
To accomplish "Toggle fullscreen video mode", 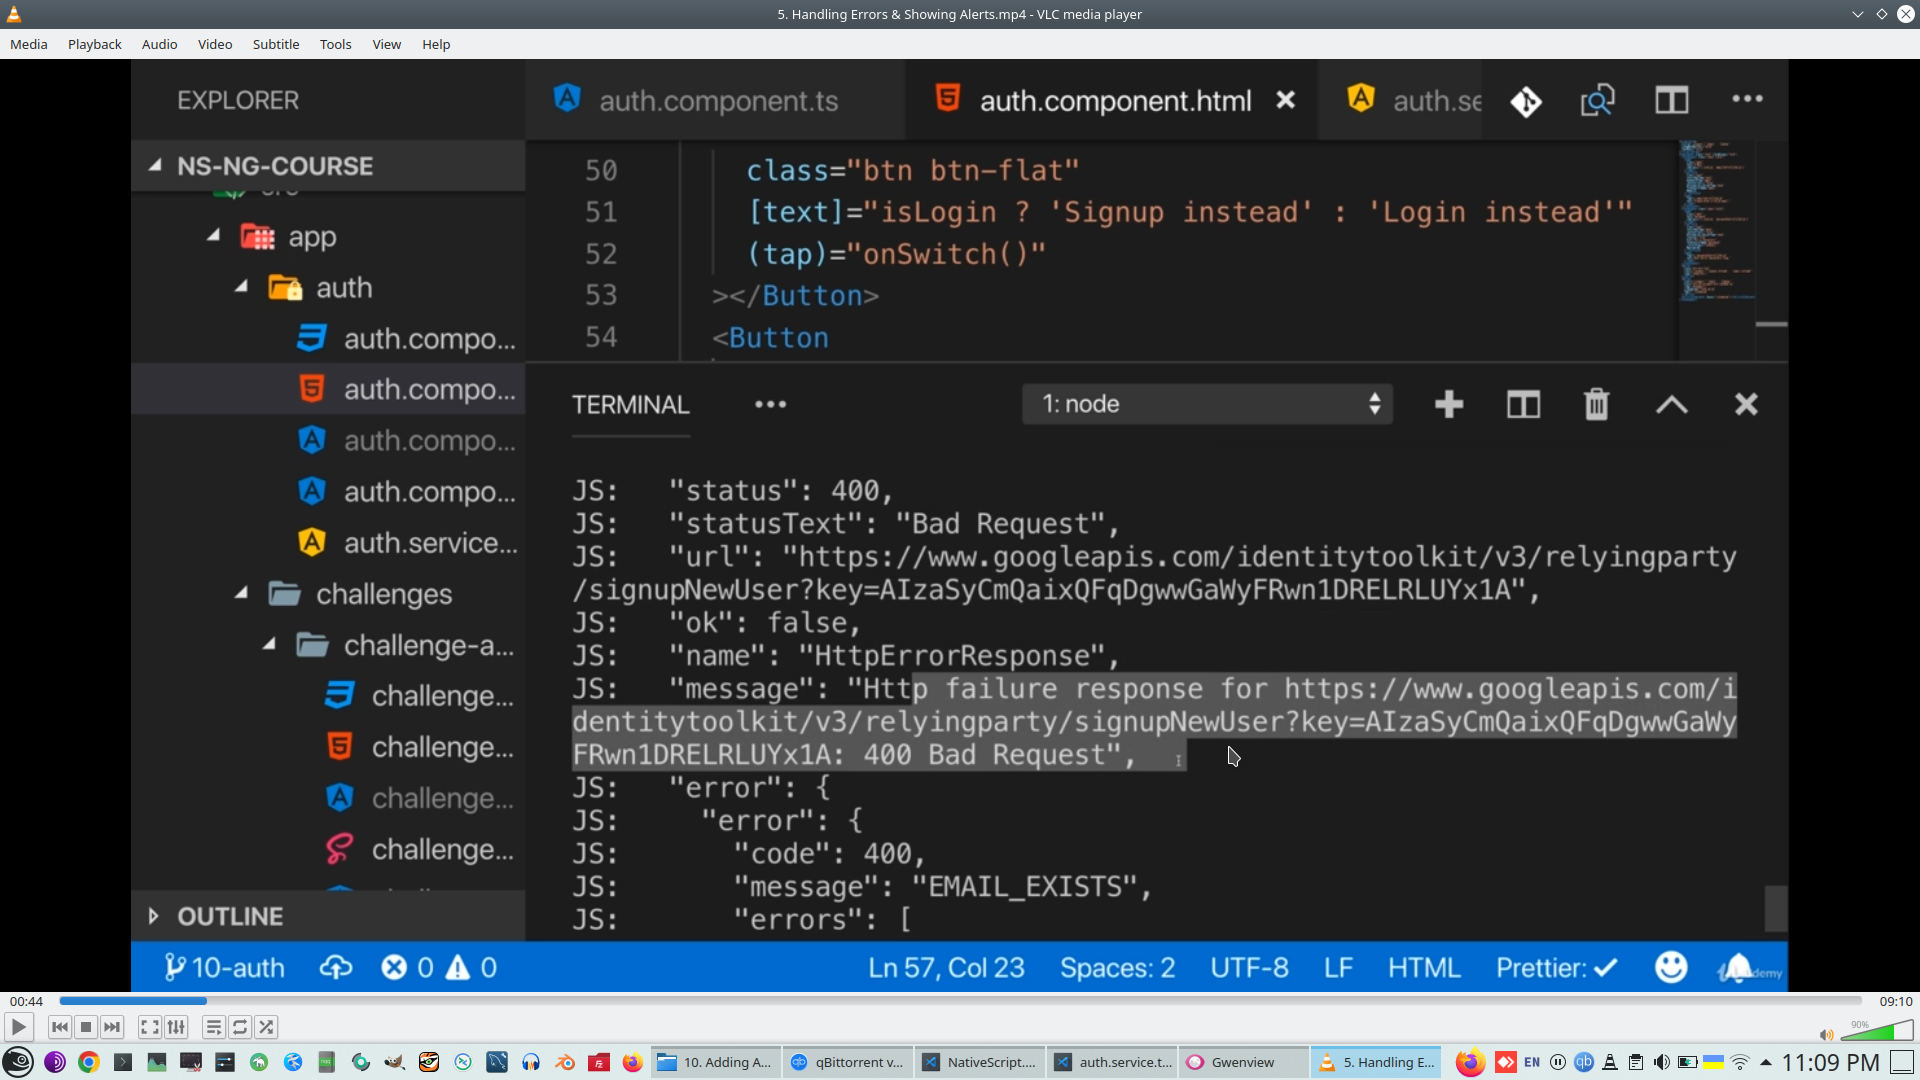I will pos(149,1027).
